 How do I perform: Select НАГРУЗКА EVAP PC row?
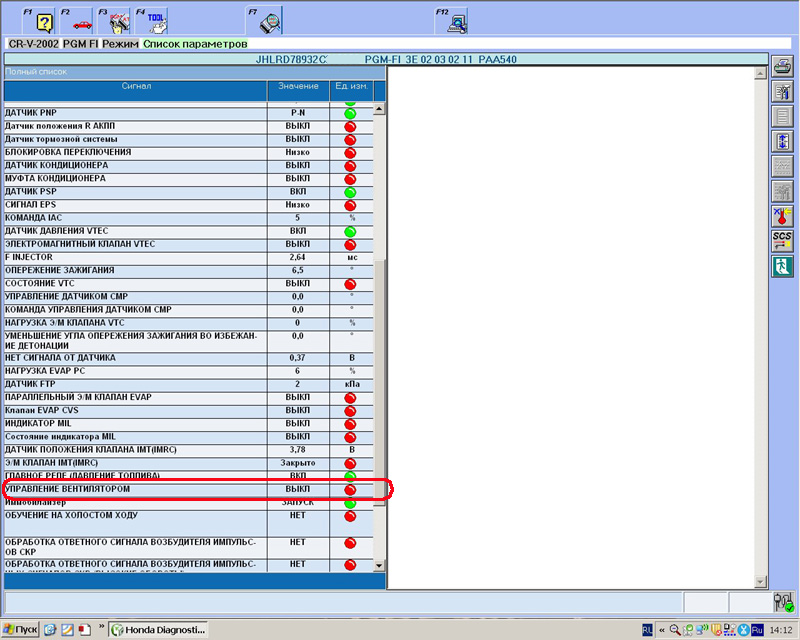(189, 371)
